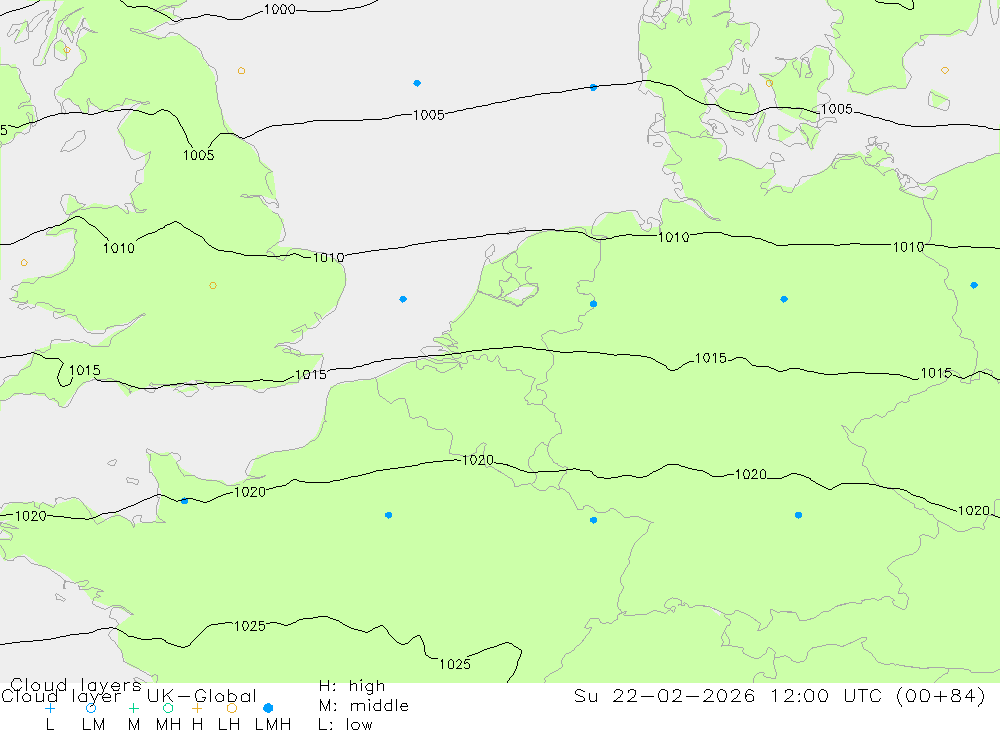Click the 1020 label over Belgium-Luxembourg area
This screenshot has width=1000, height=733.
point(478,461)
